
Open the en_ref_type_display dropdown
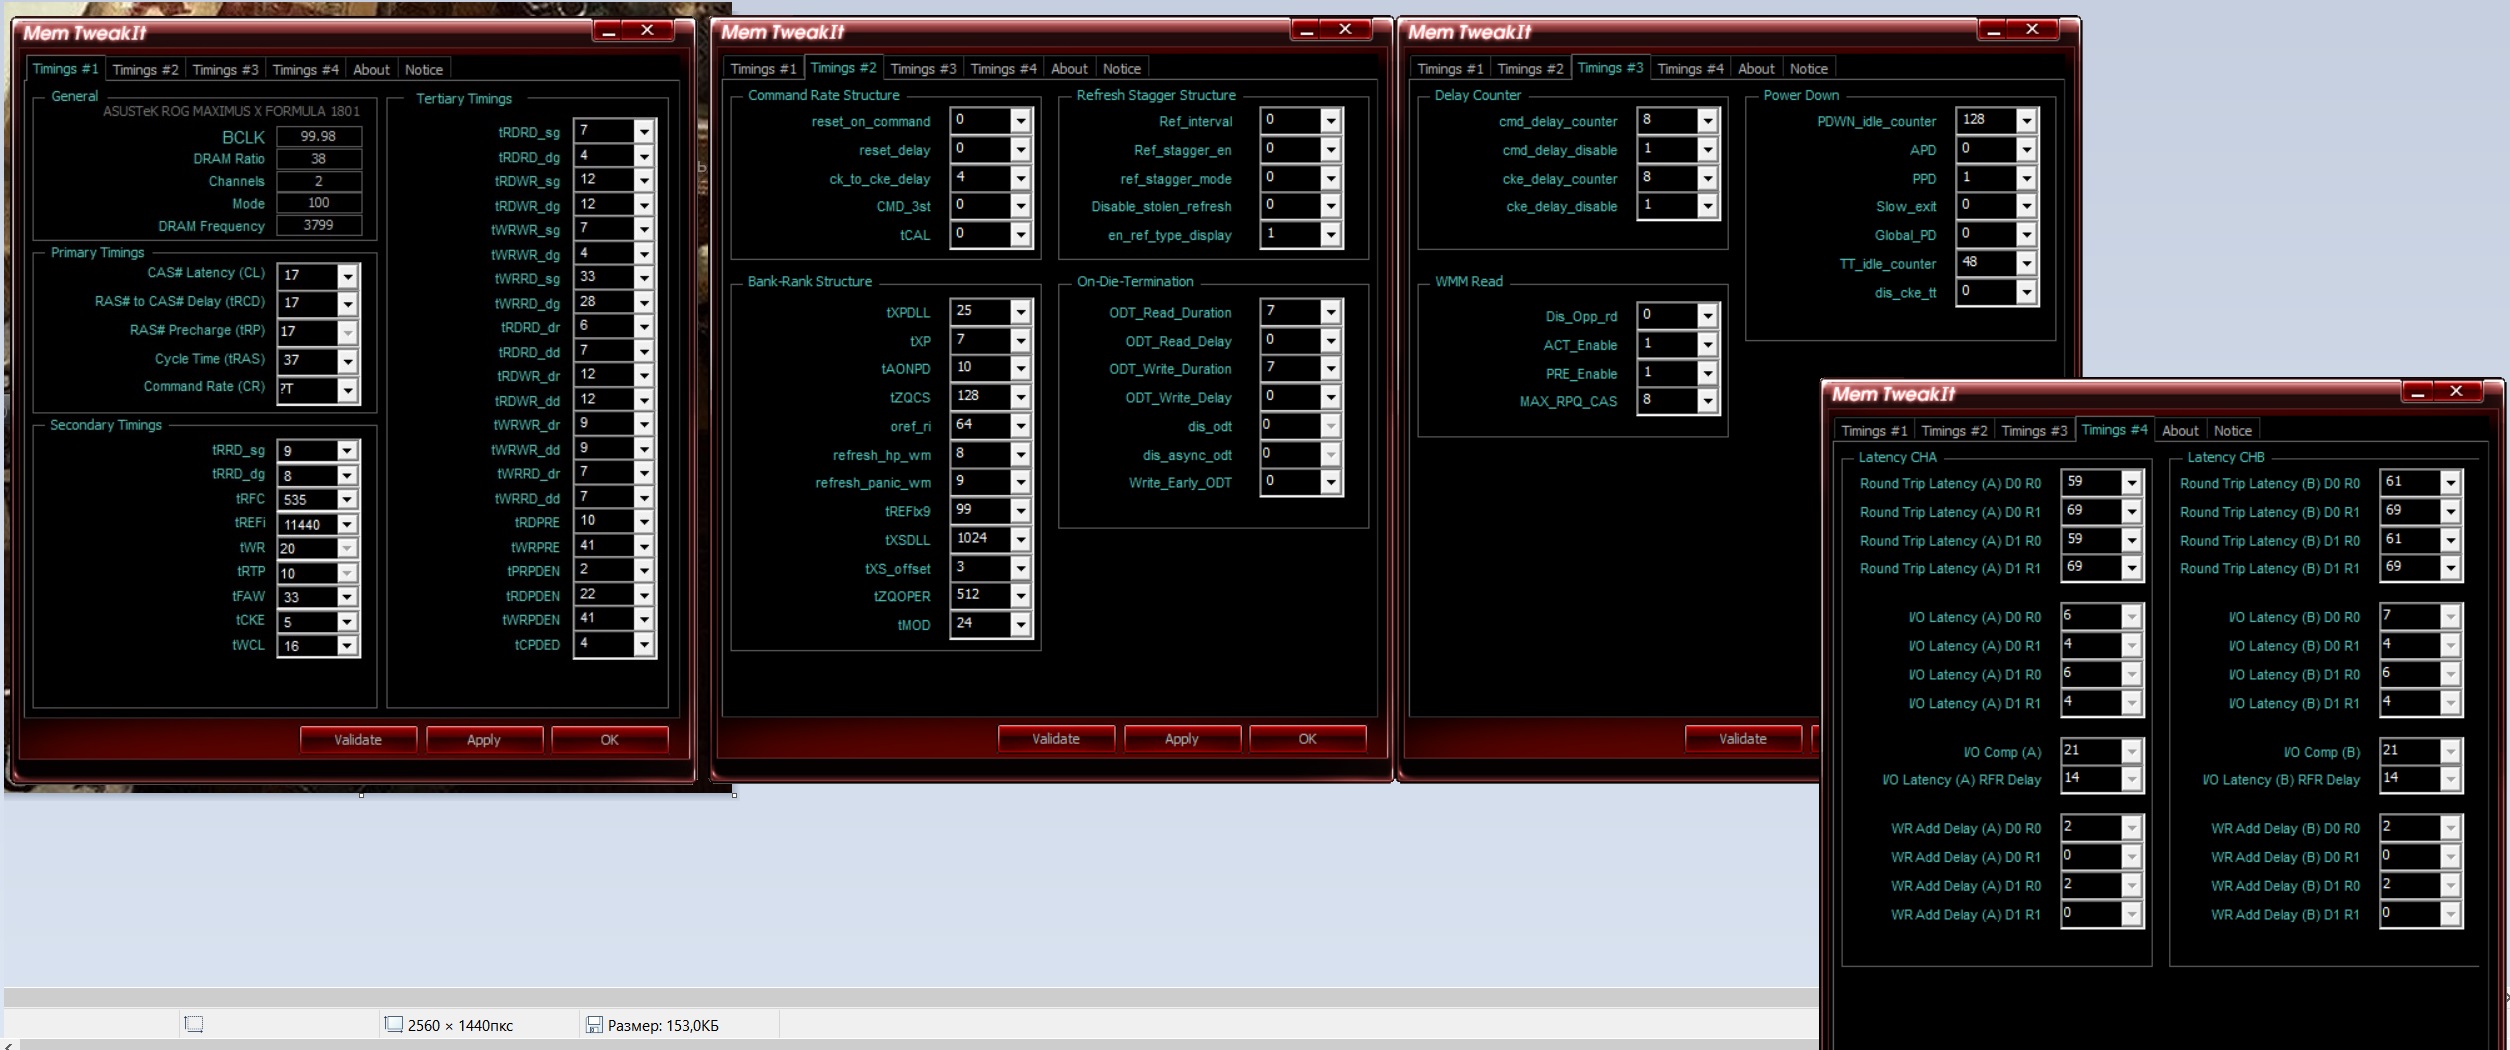click(x=1330, y=235)
